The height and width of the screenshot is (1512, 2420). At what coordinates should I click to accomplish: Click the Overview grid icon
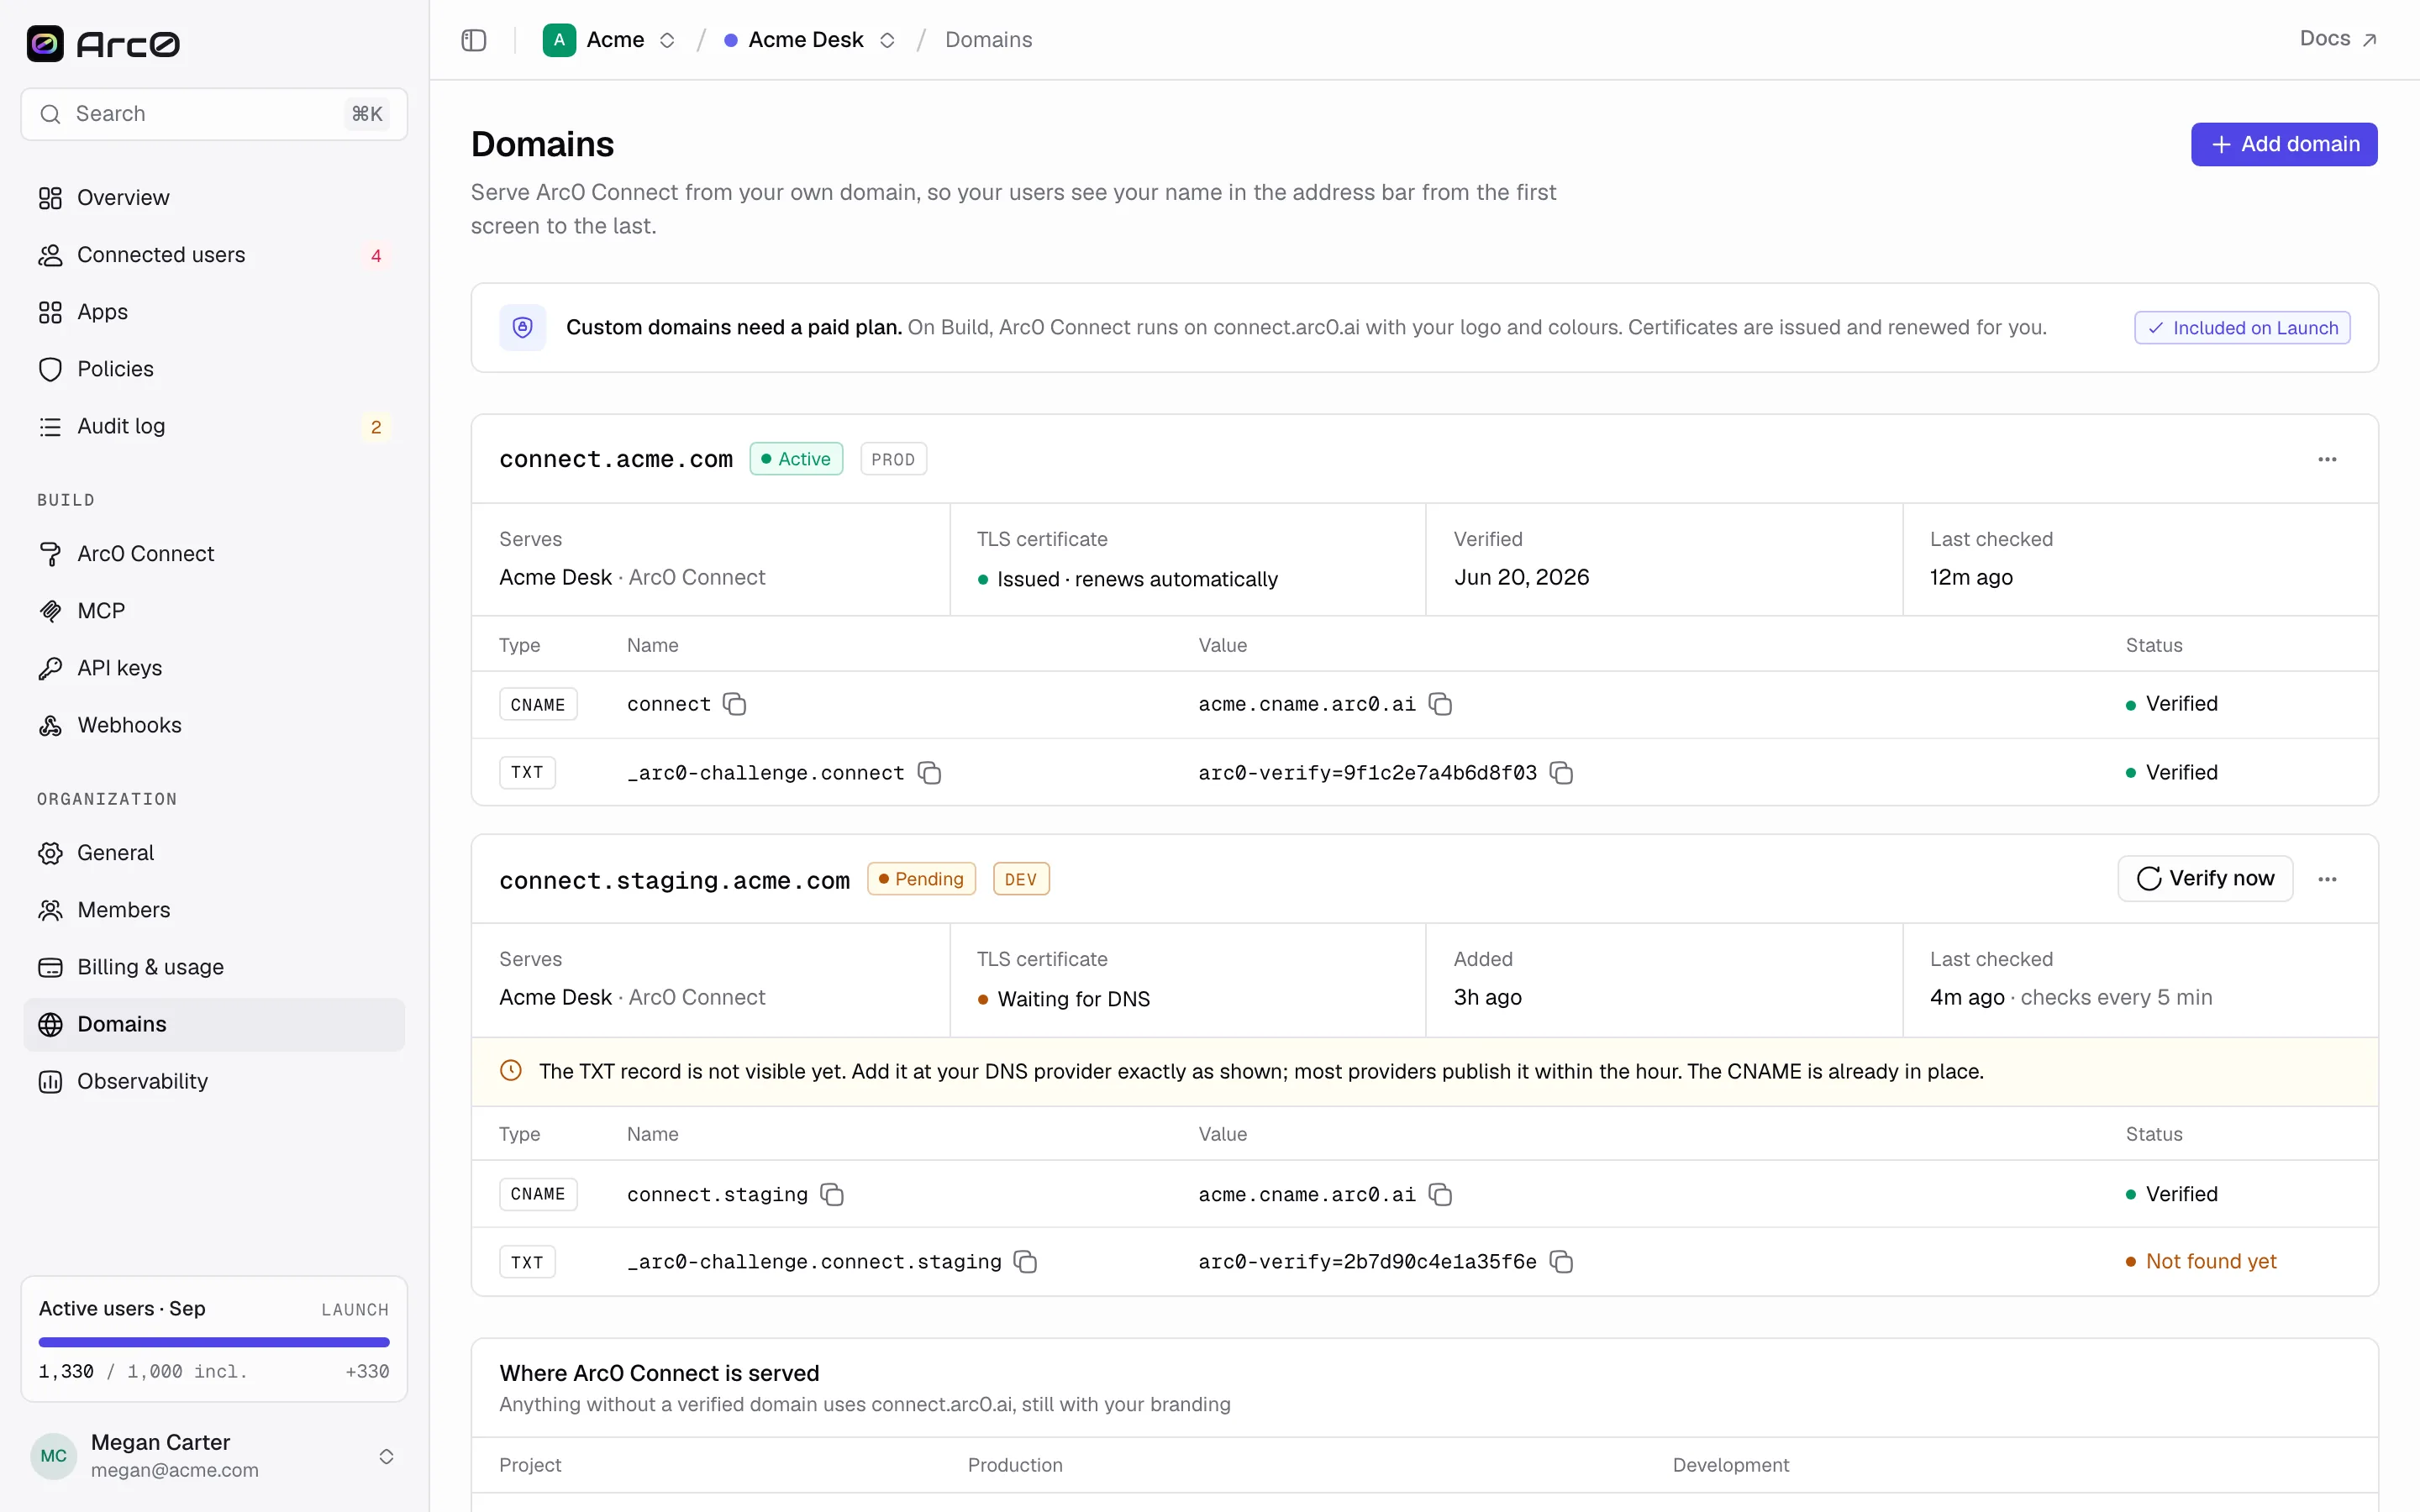click(50, 198)
